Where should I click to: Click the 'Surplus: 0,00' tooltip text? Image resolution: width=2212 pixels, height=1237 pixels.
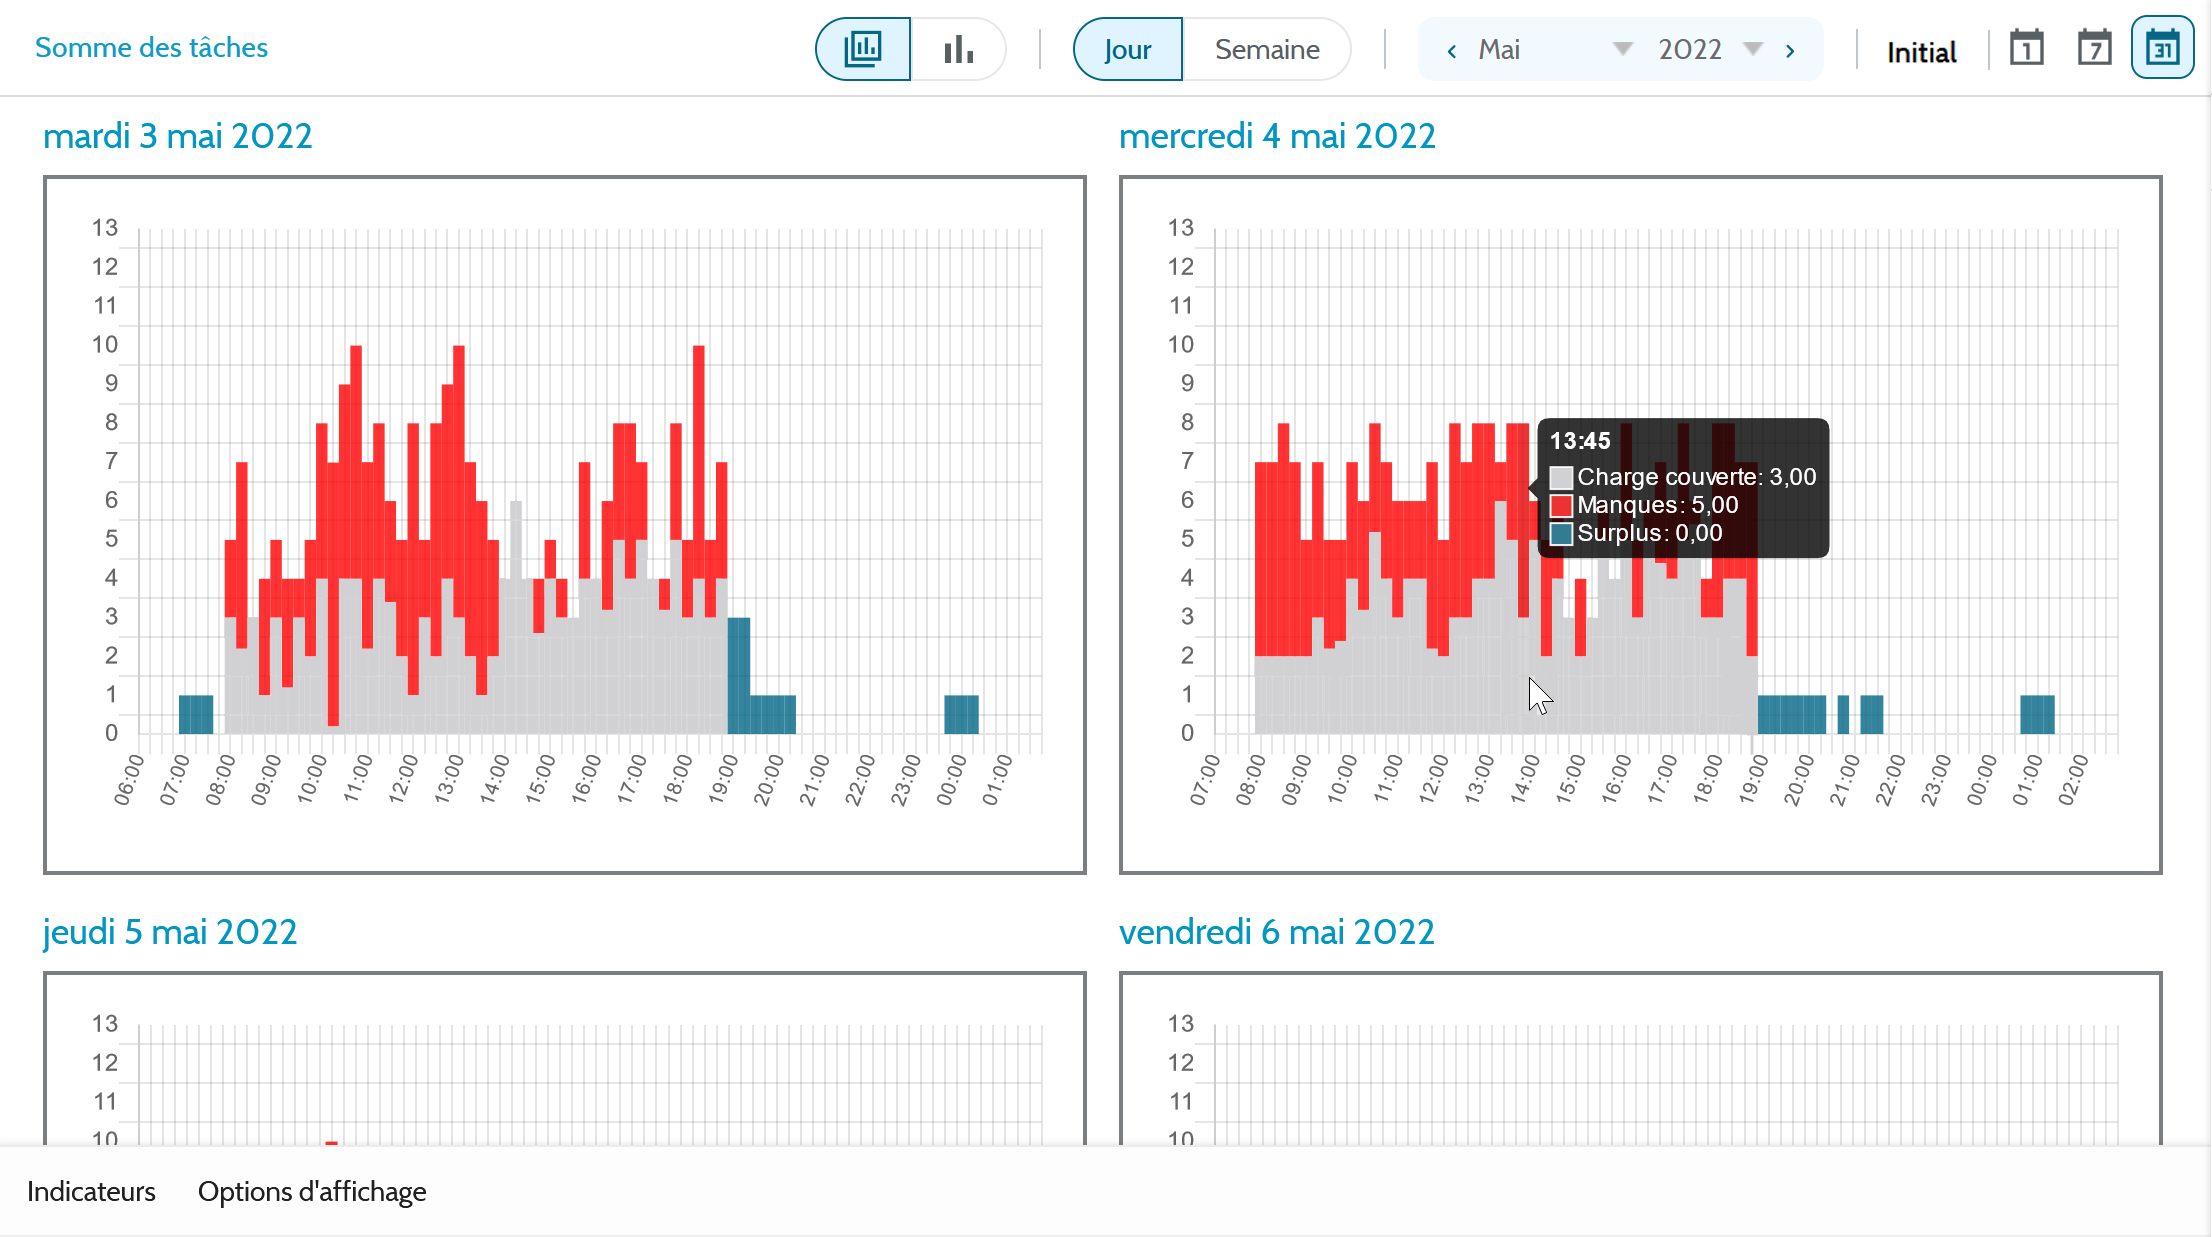click(x=1650, y=533)
